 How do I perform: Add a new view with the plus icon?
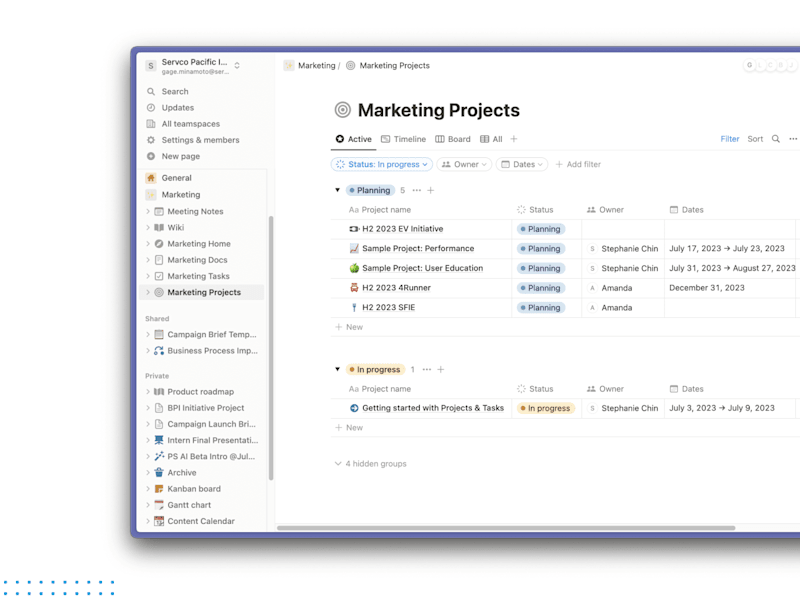tap(514, 139)
